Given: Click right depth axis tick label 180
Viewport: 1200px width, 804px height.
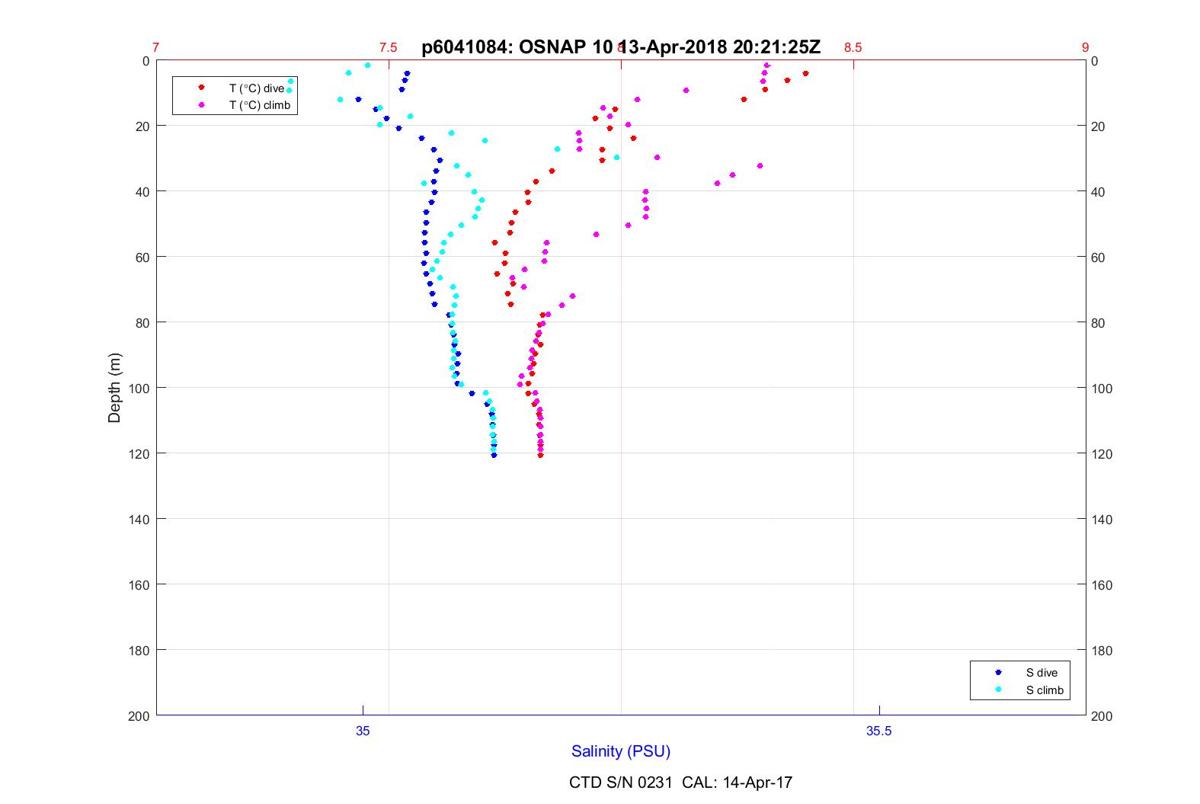Looking at the screenshot, I should point(1102,650).
